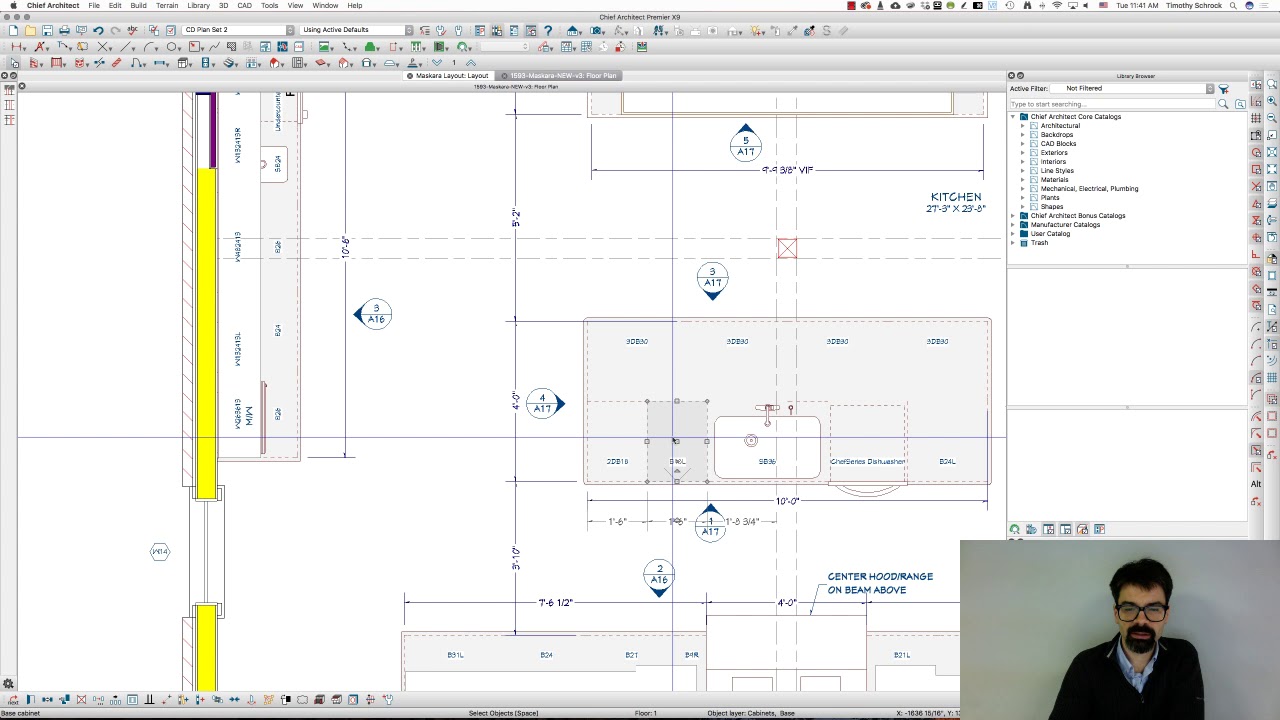Click the Redo arrow icon
1280x720 pixels.
pos(115,30)
